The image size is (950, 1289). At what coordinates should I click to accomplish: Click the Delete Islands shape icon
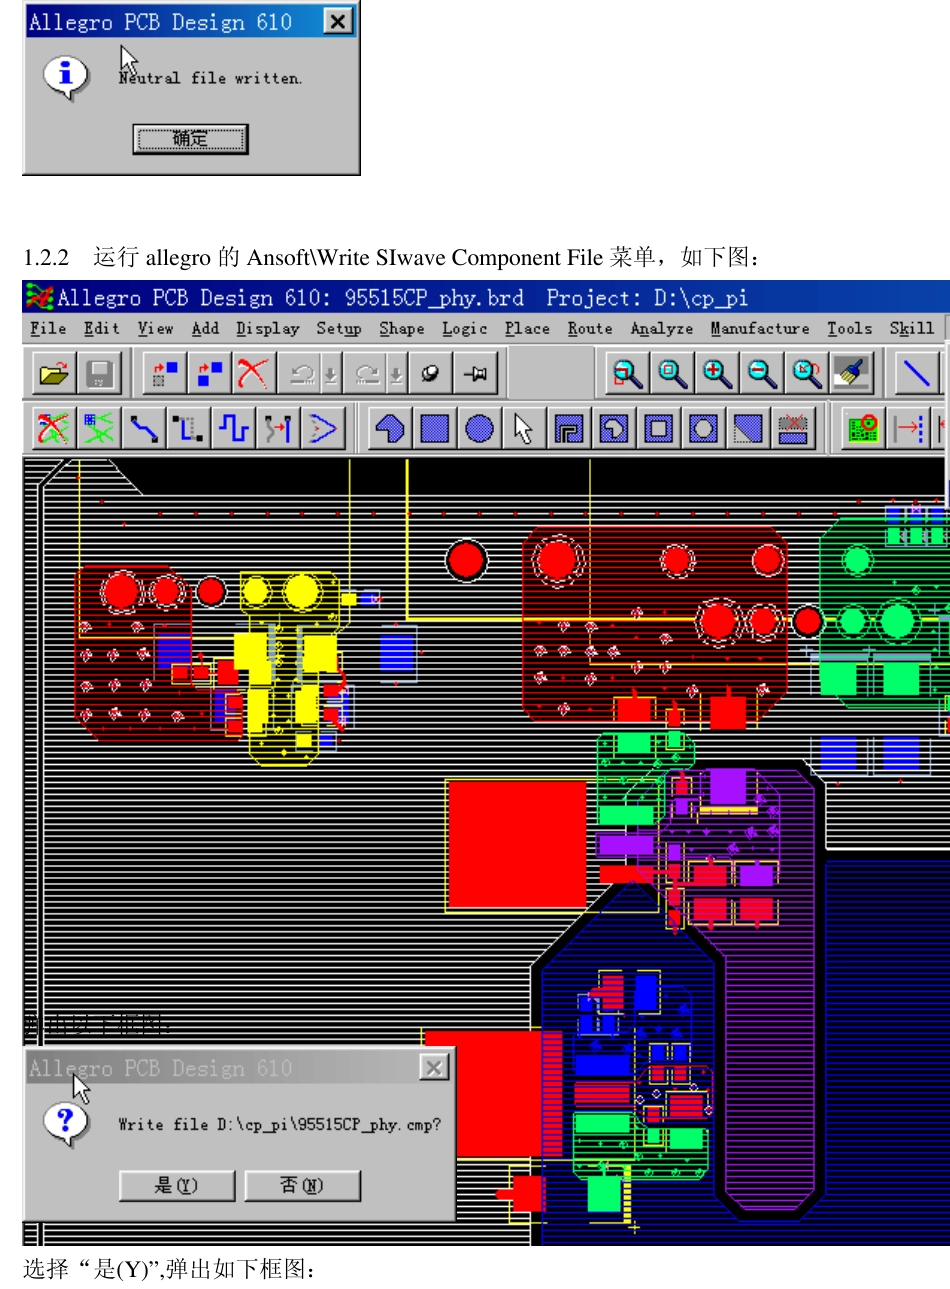tap(793, 429)
